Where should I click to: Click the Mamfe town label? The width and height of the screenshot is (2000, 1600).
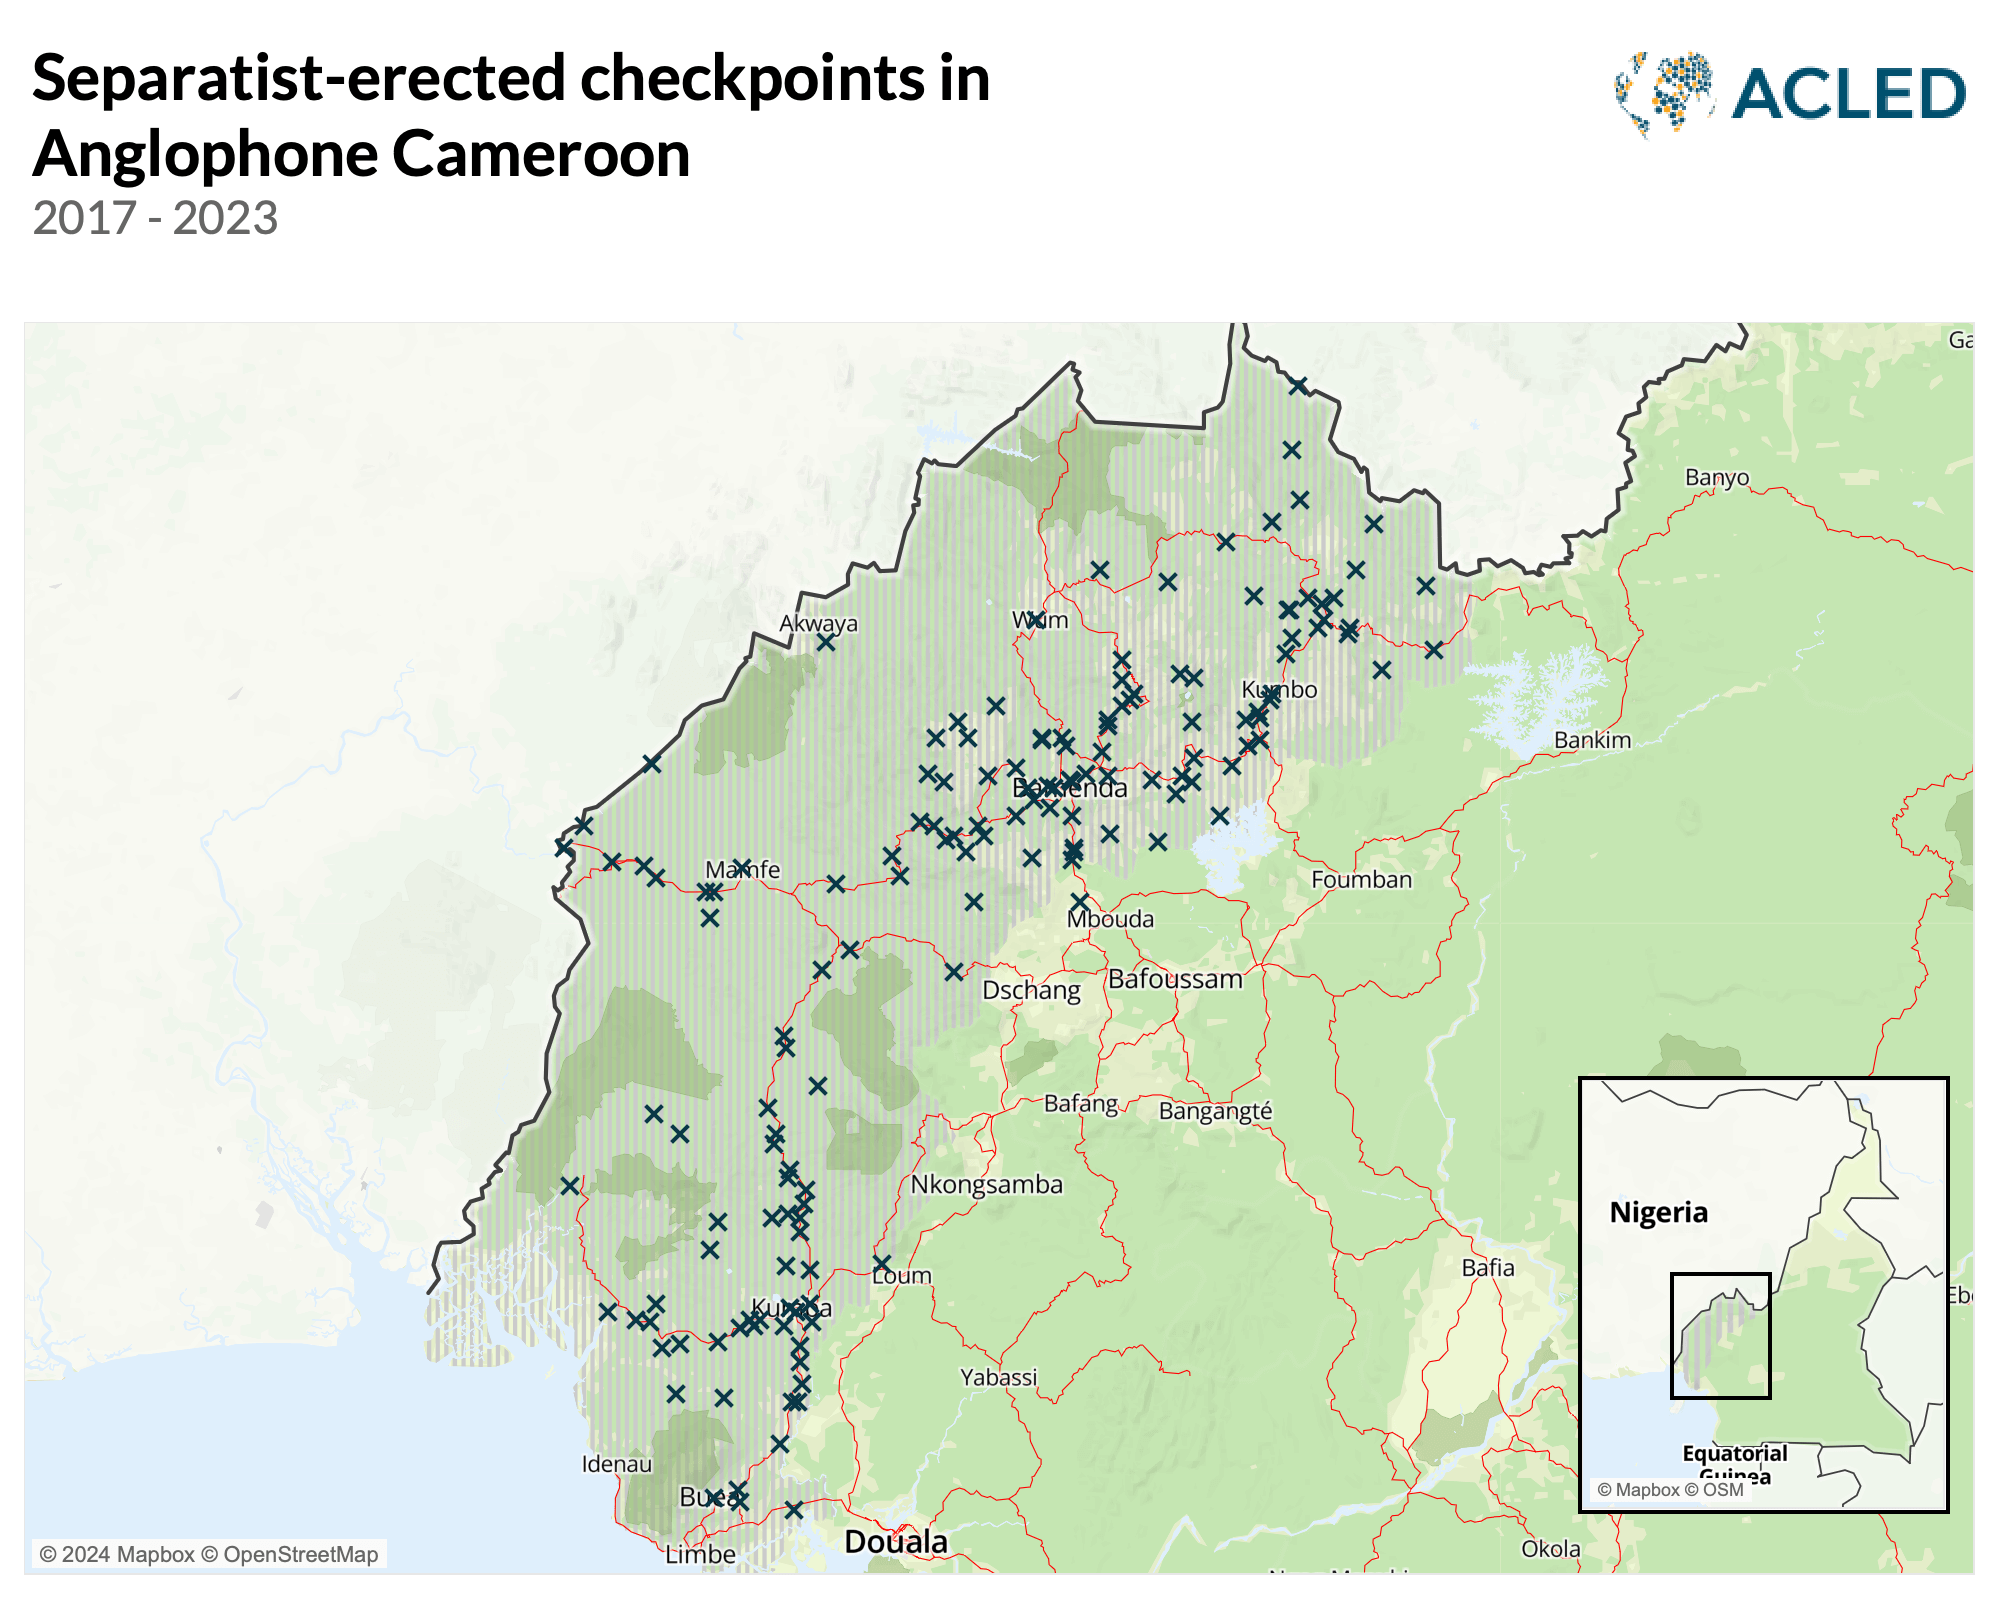[742, 869]
